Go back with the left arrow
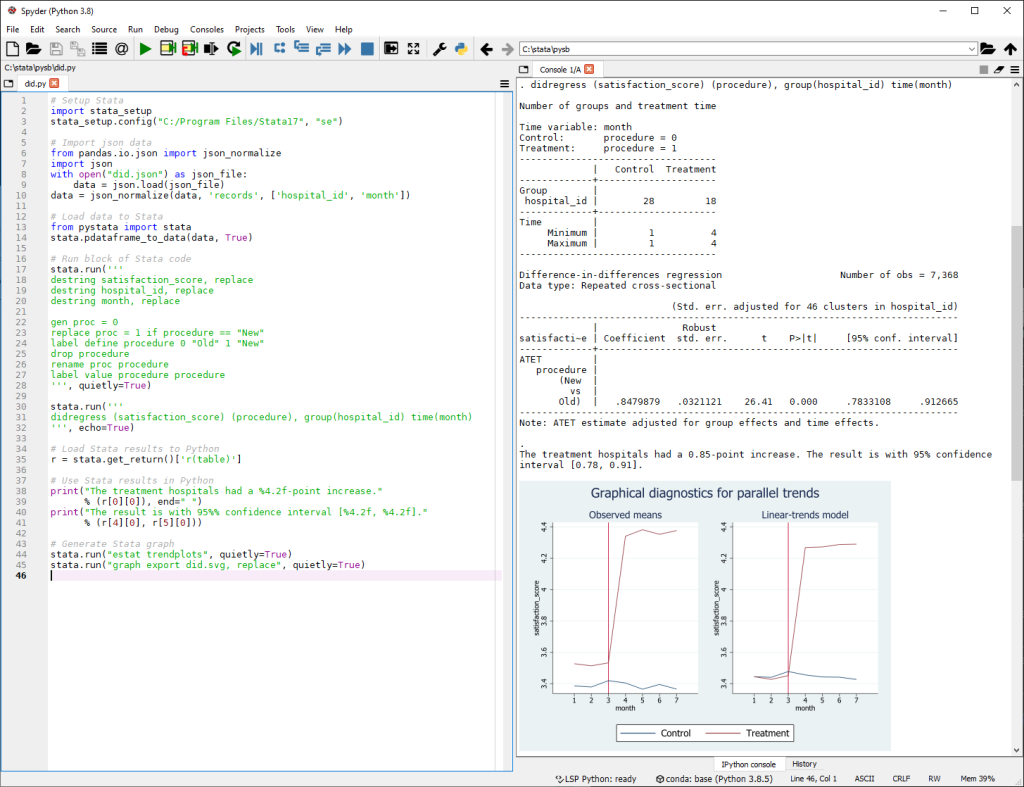The height and width of the screenshot is (787, 1024). tap(487, 49)
